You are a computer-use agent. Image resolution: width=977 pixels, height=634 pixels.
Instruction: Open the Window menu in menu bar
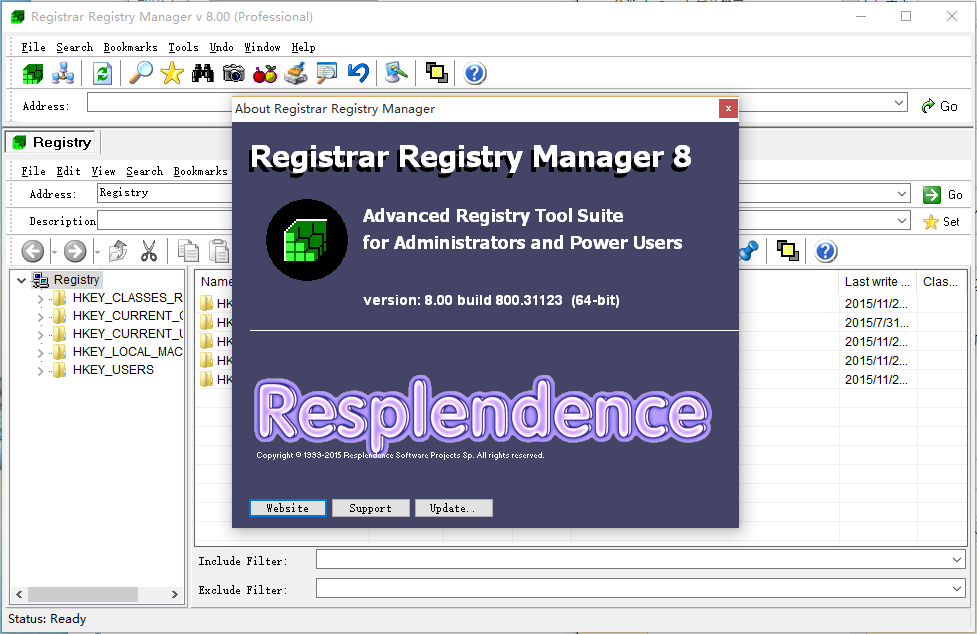[262, 47]
